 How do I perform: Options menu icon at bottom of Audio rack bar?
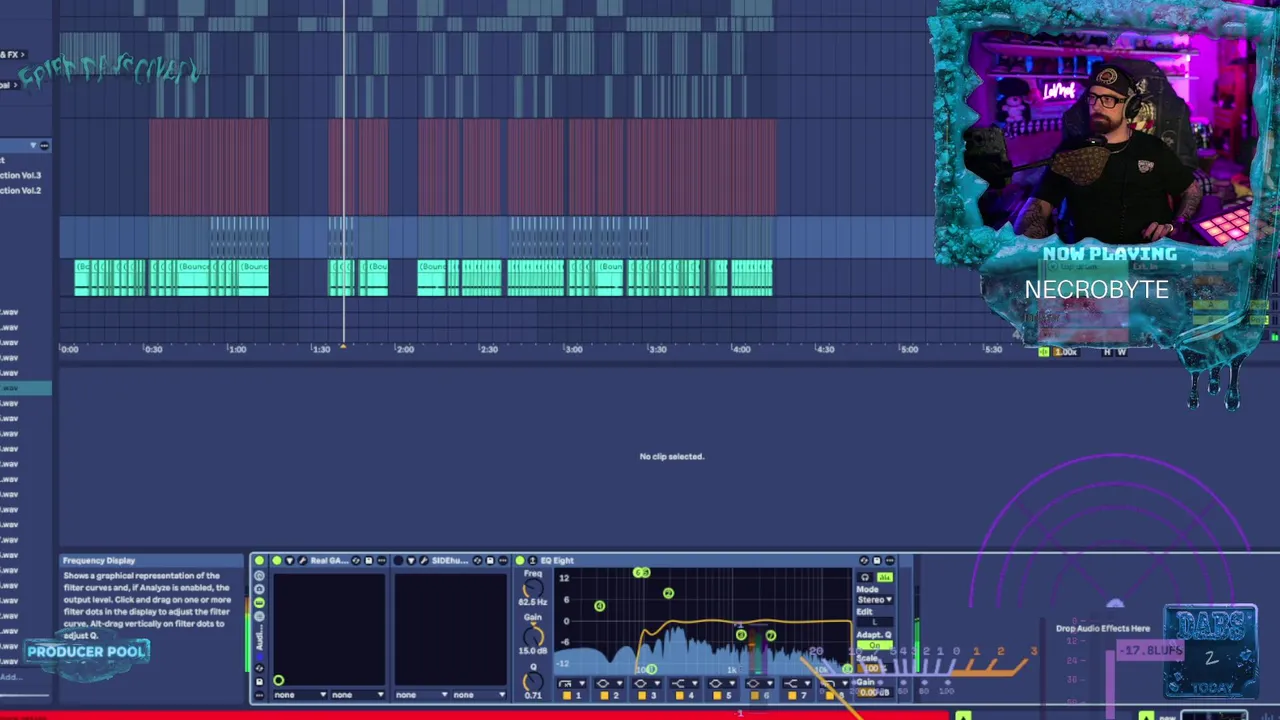coord(259,695)
